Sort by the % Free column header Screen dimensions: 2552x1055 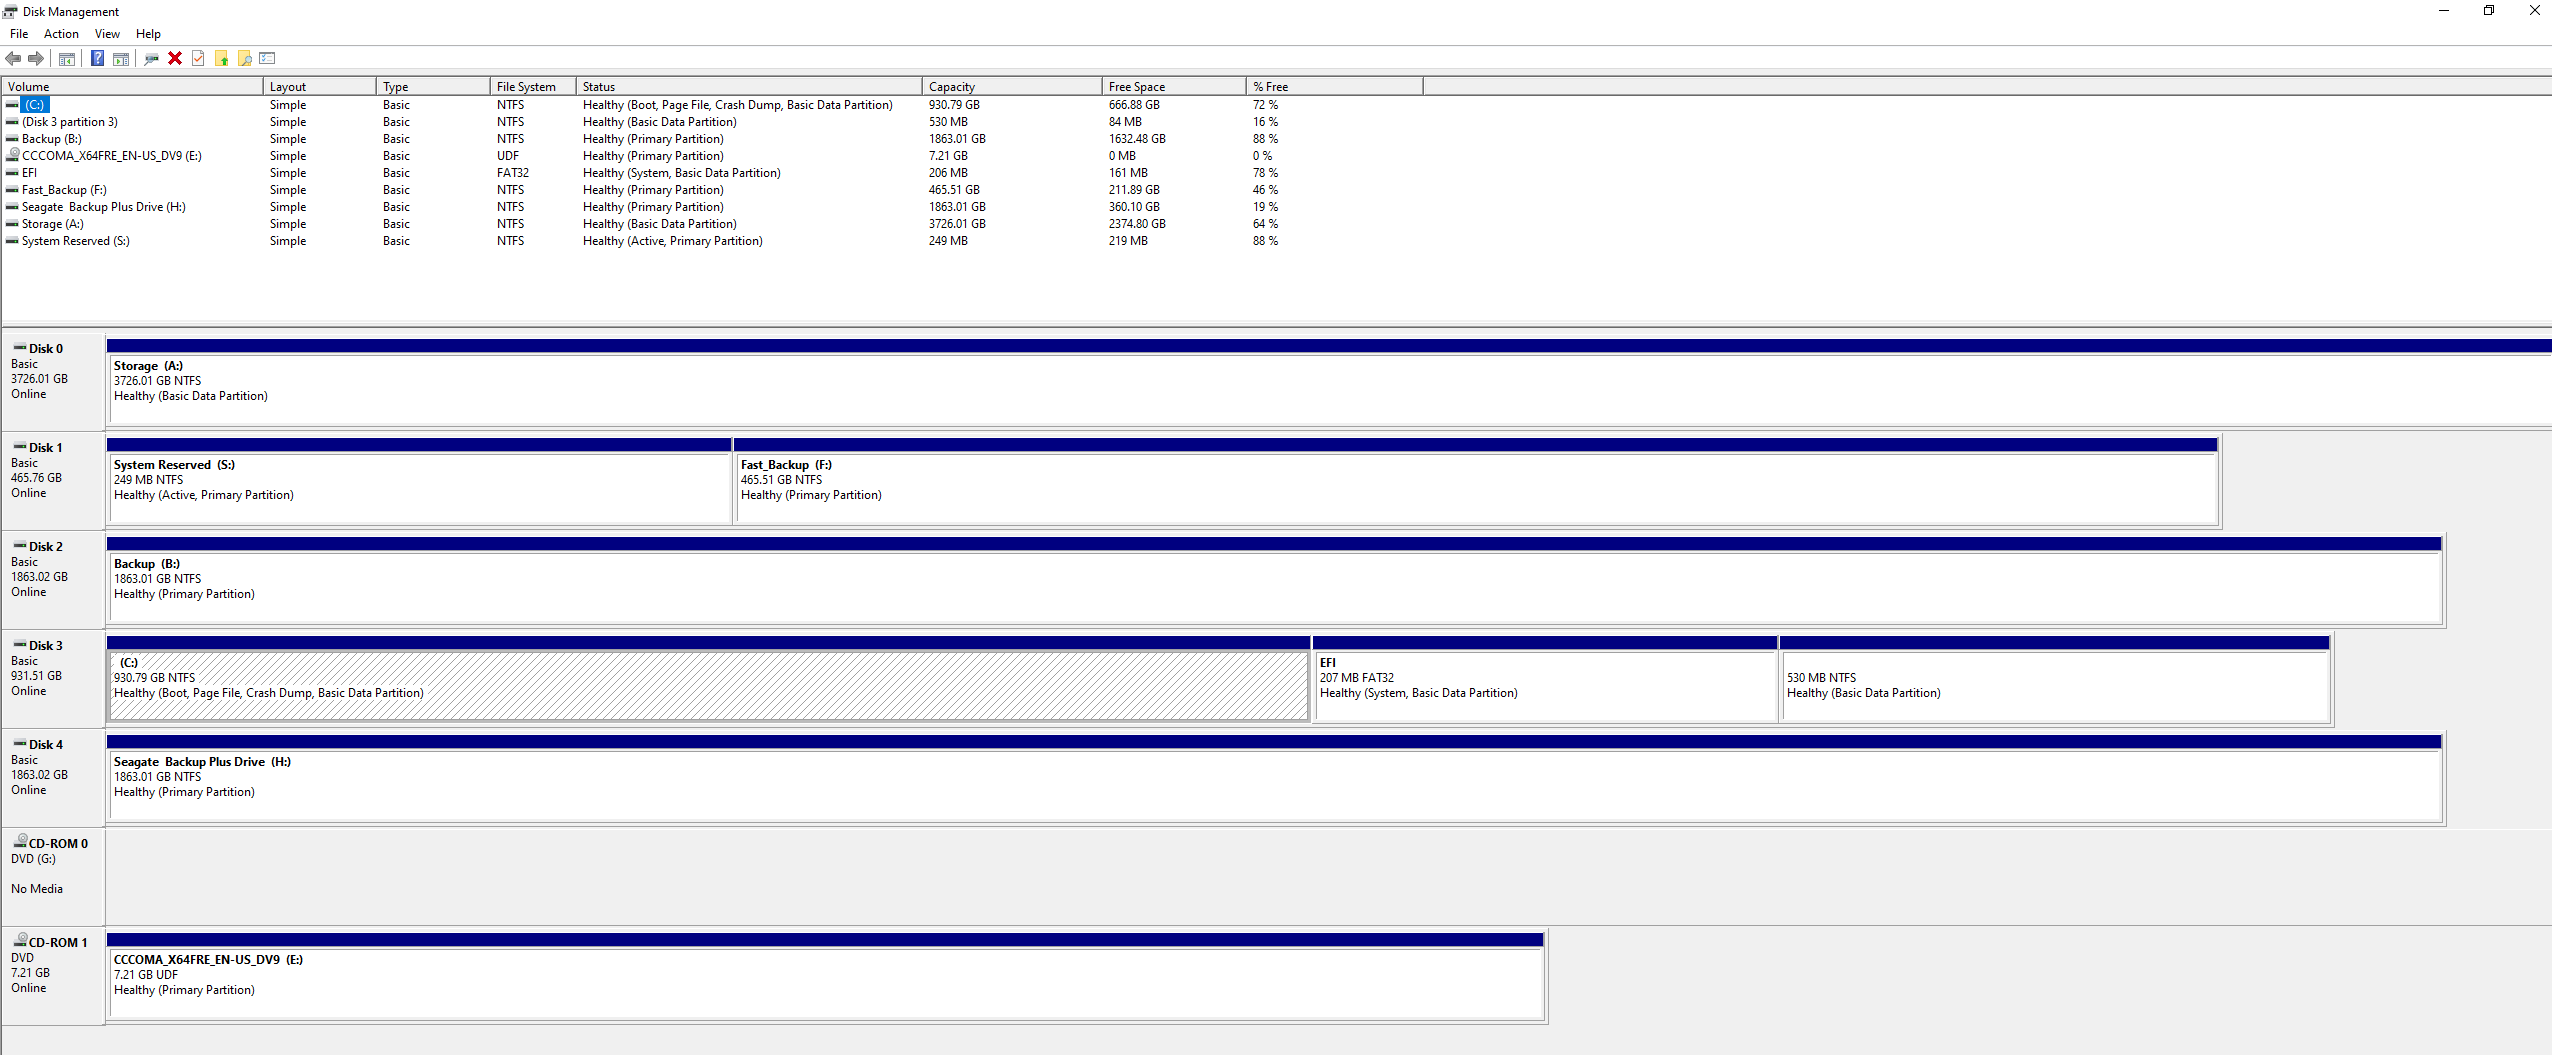point(1334,87)
